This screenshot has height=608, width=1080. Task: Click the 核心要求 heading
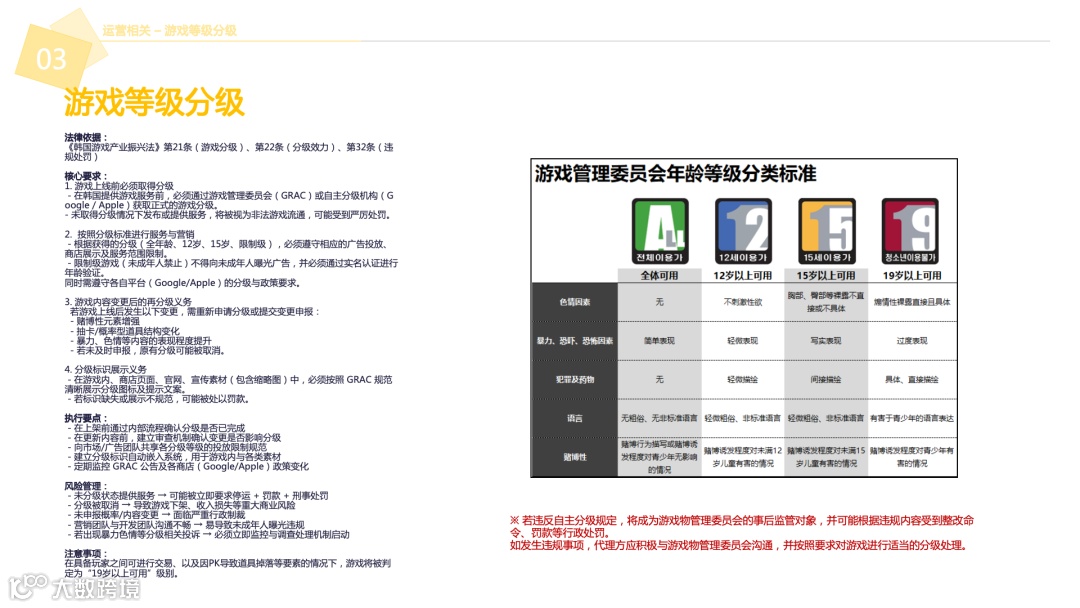point(86,176)
